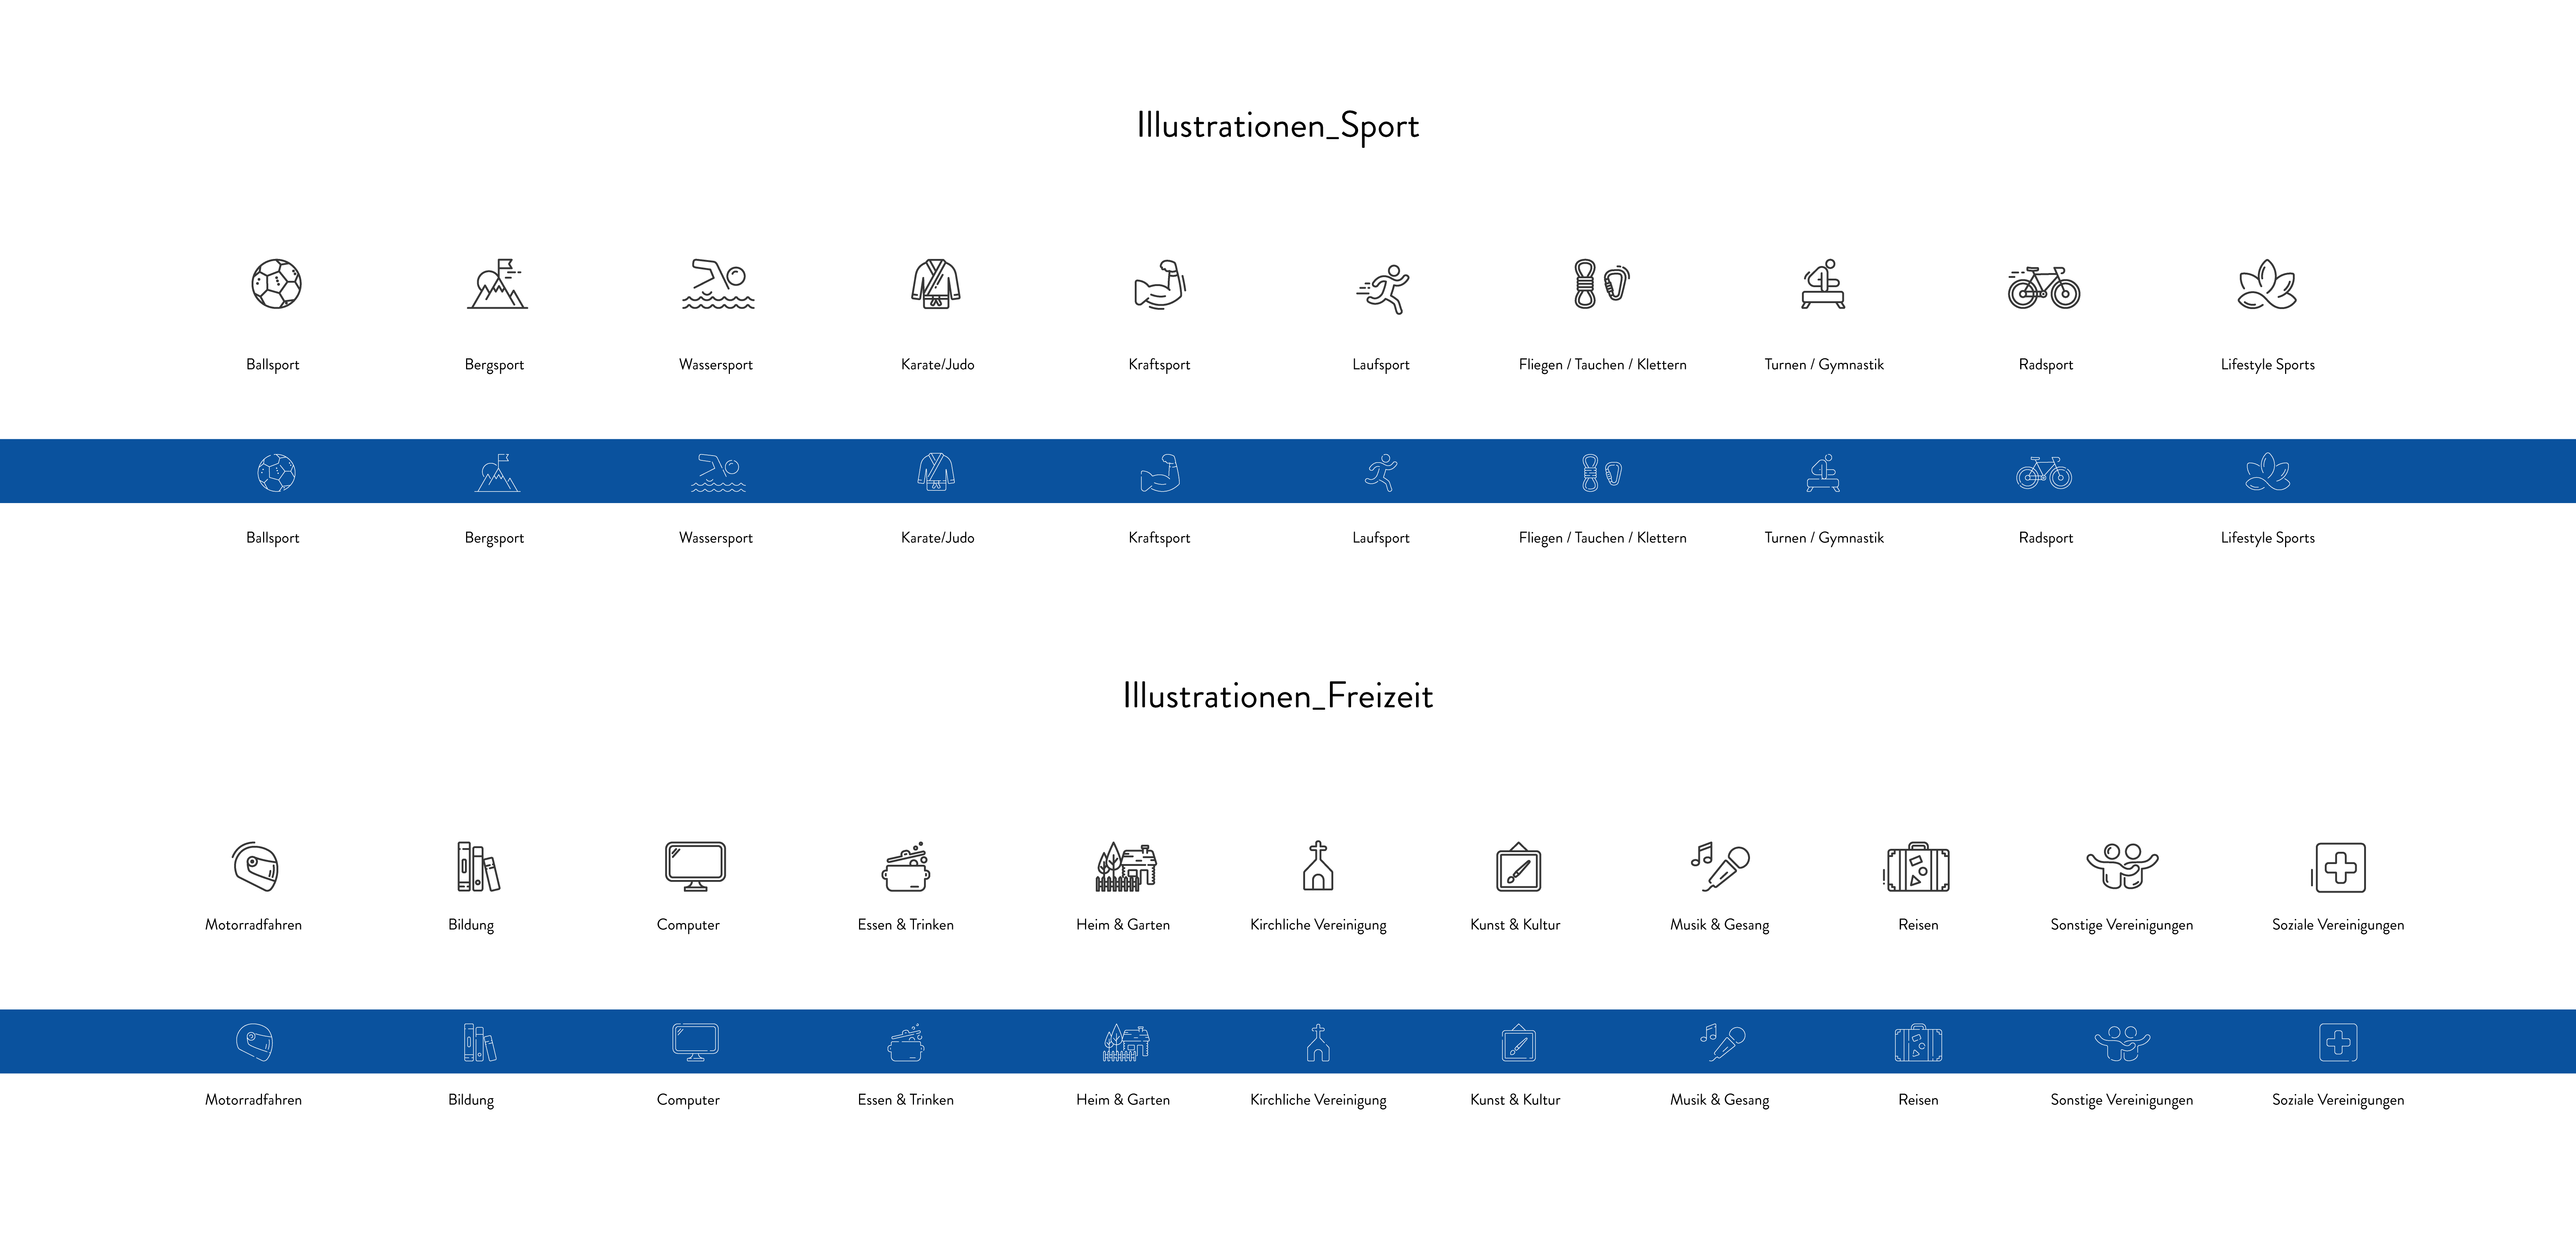Click the white helmet icon on blue bar
Image resolution: width=2576 pixels, height=1238 pixels.
(x=255, y=1042)
